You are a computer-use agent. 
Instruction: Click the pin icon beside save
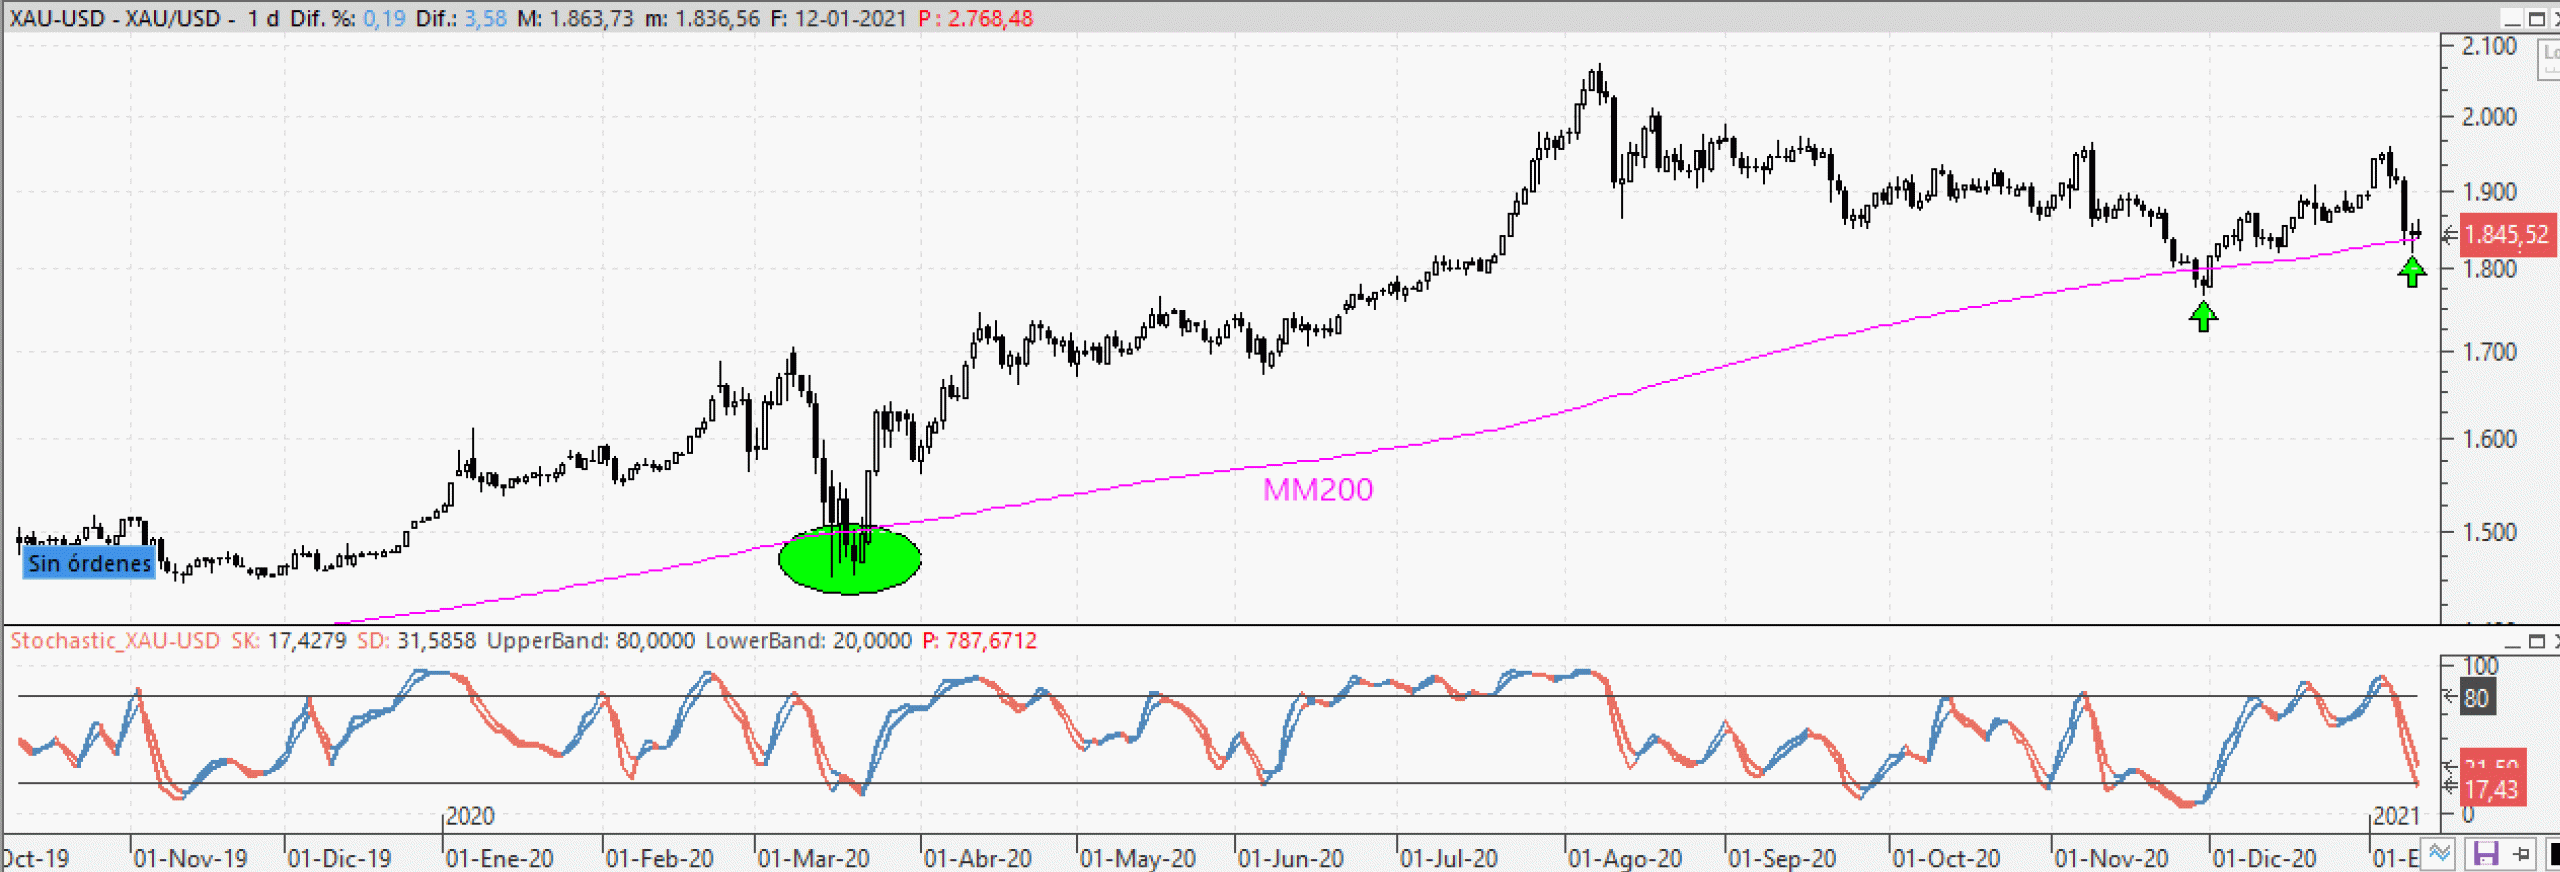point(2522,853)
